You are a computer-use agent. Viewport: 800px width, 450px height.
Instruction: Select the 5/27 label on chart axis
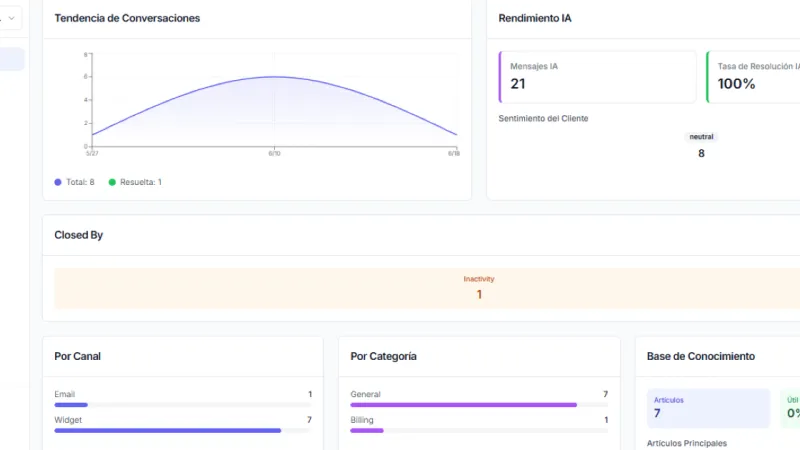tap(92, 154)
